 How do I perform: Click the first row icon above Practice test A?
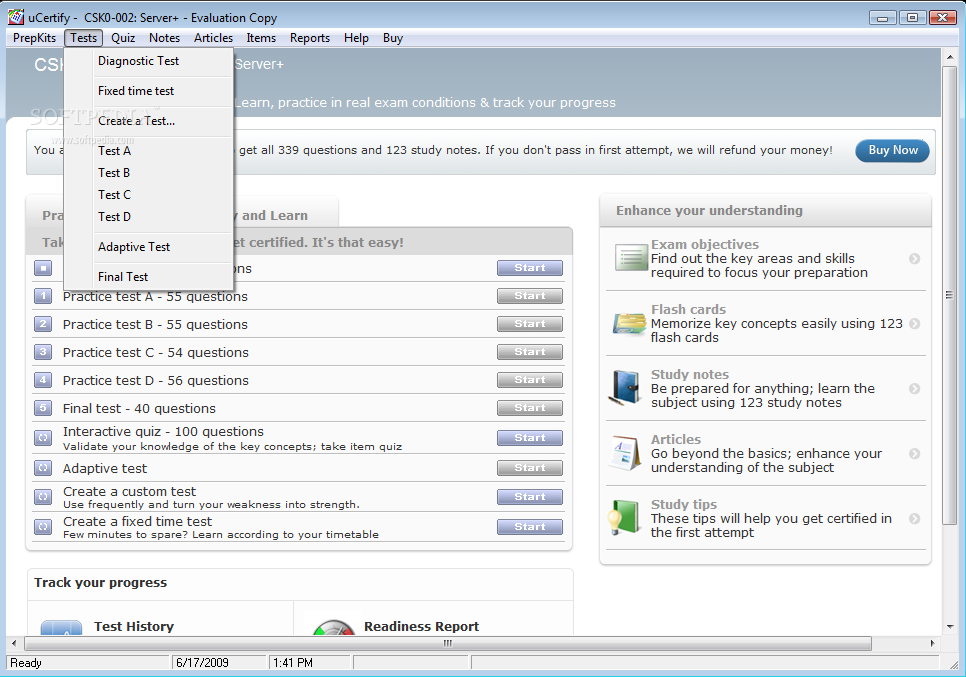(43, 268)
